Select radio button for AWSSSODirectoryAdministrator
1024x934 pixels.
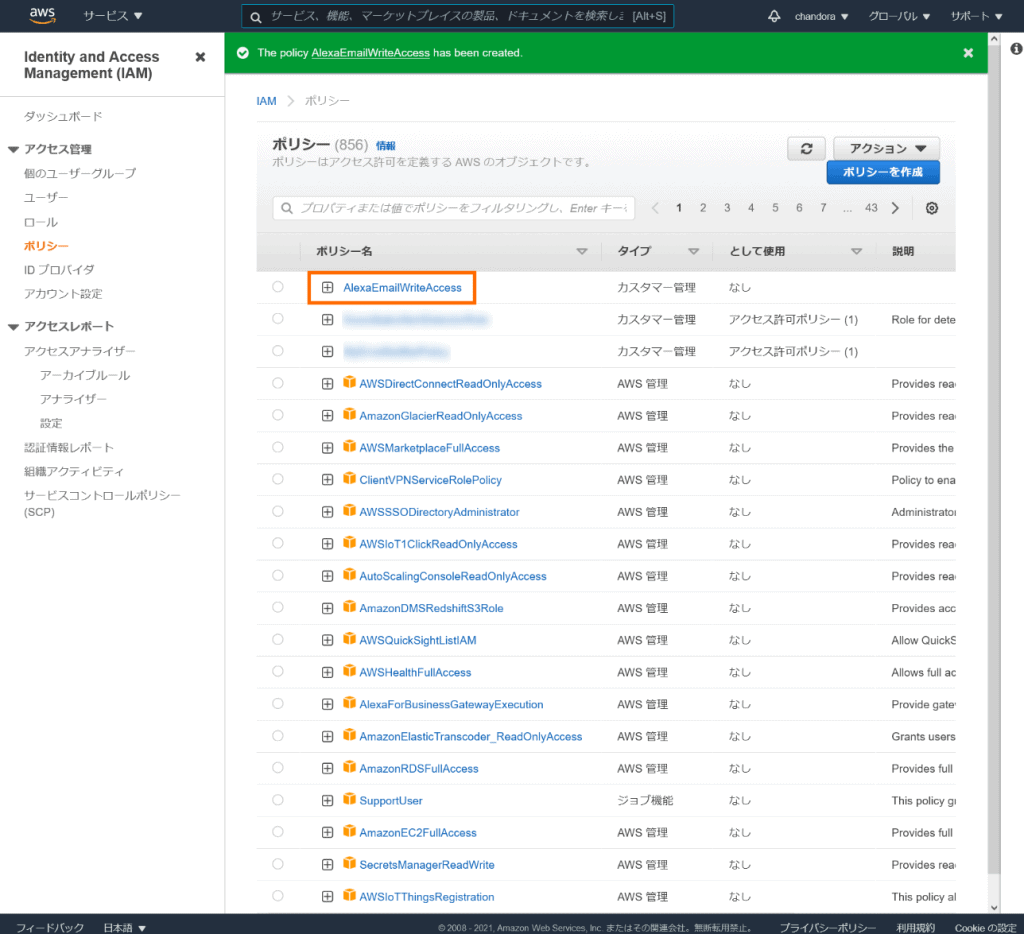[x=278, y=511]
